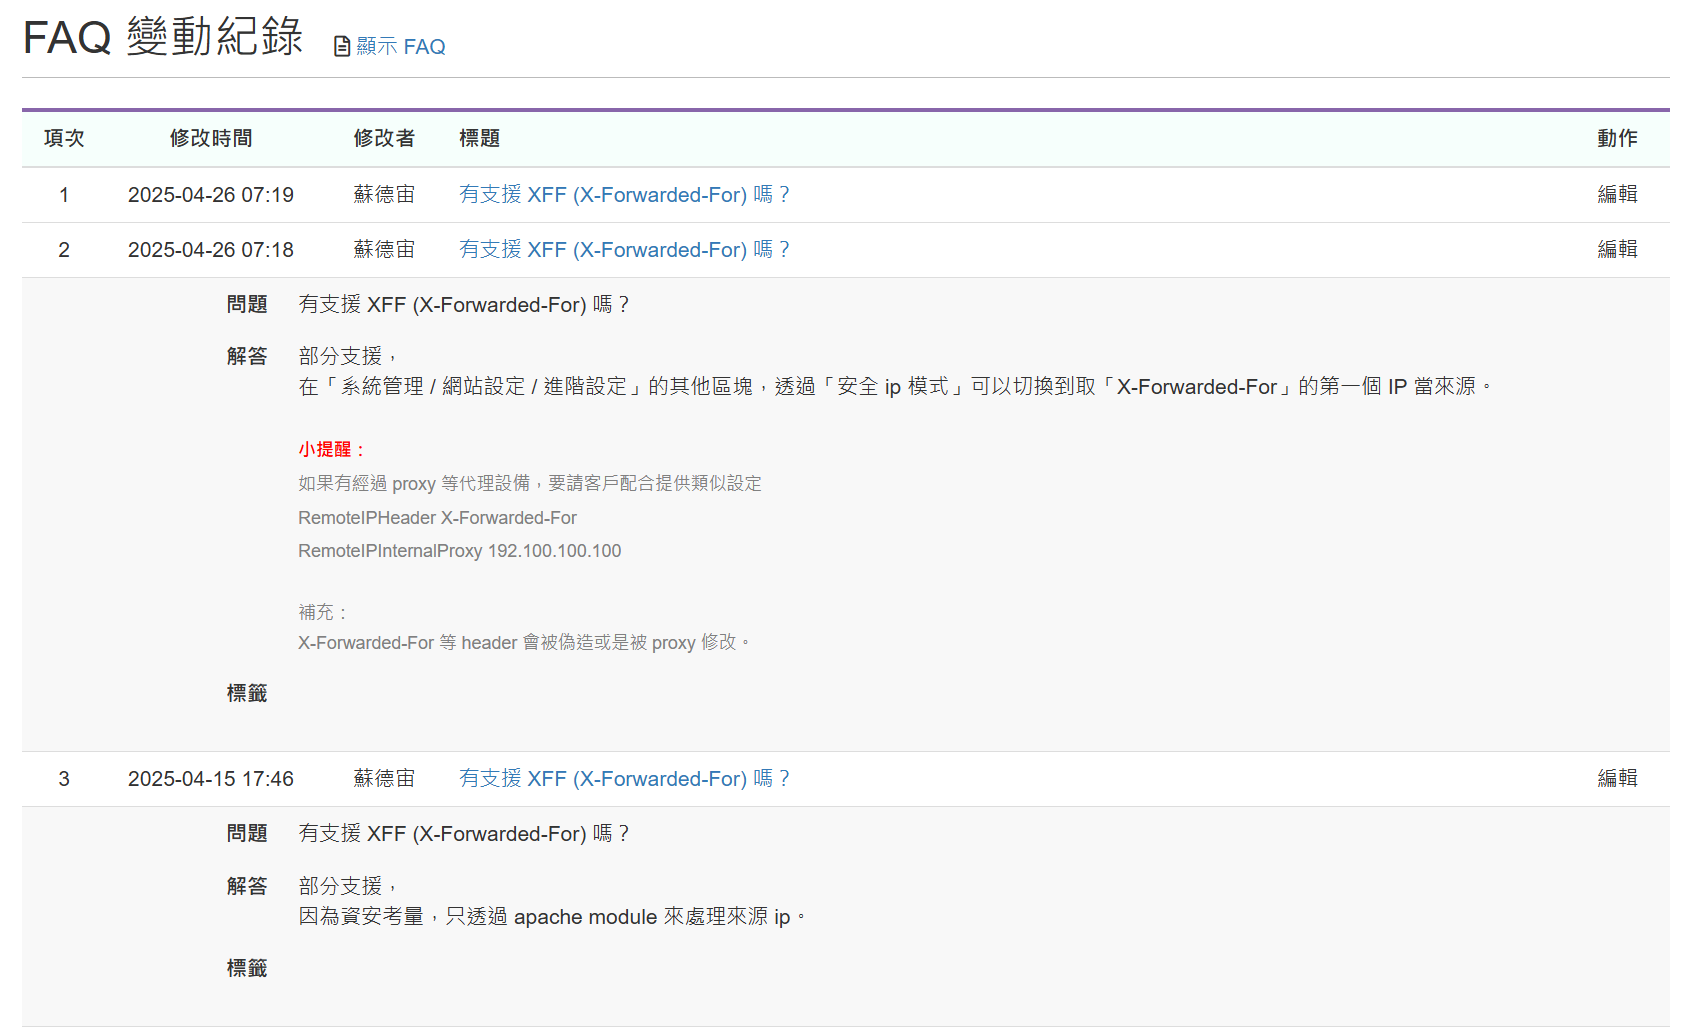Viewport: 1684px width, 1028px height.
Task: Click author 蘇德宙 on revision 3
Action: pyautogui.click(x=385, y=778)
